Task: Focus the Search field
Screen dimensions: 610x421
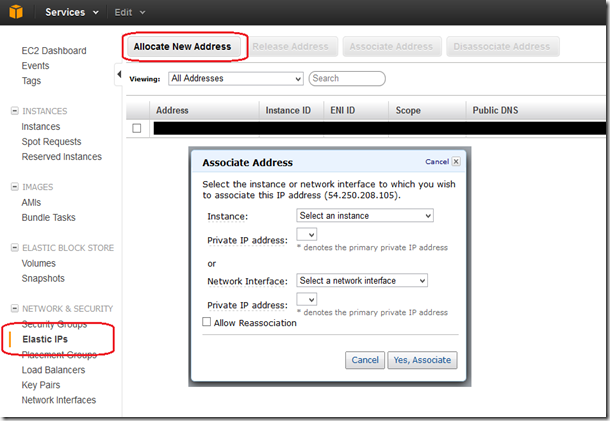Action: tap(347, 79)
